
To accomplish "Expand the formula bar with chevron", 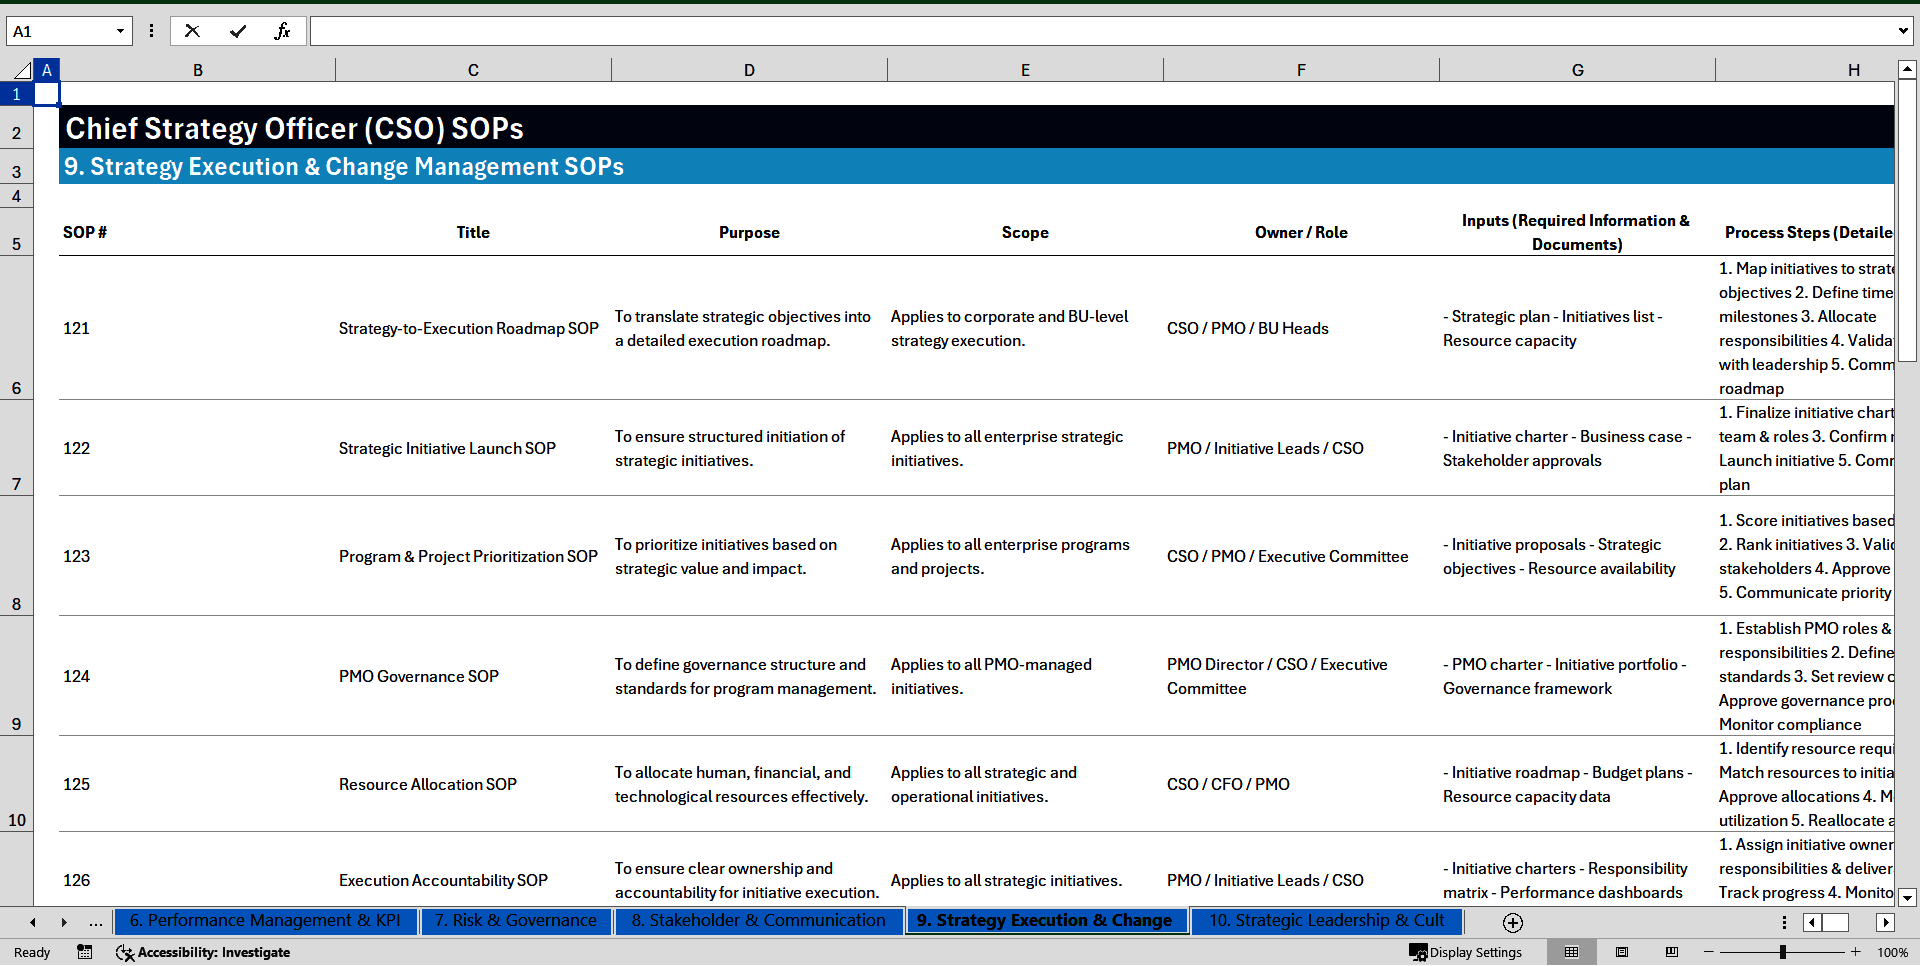I will tap(1902, 31).
